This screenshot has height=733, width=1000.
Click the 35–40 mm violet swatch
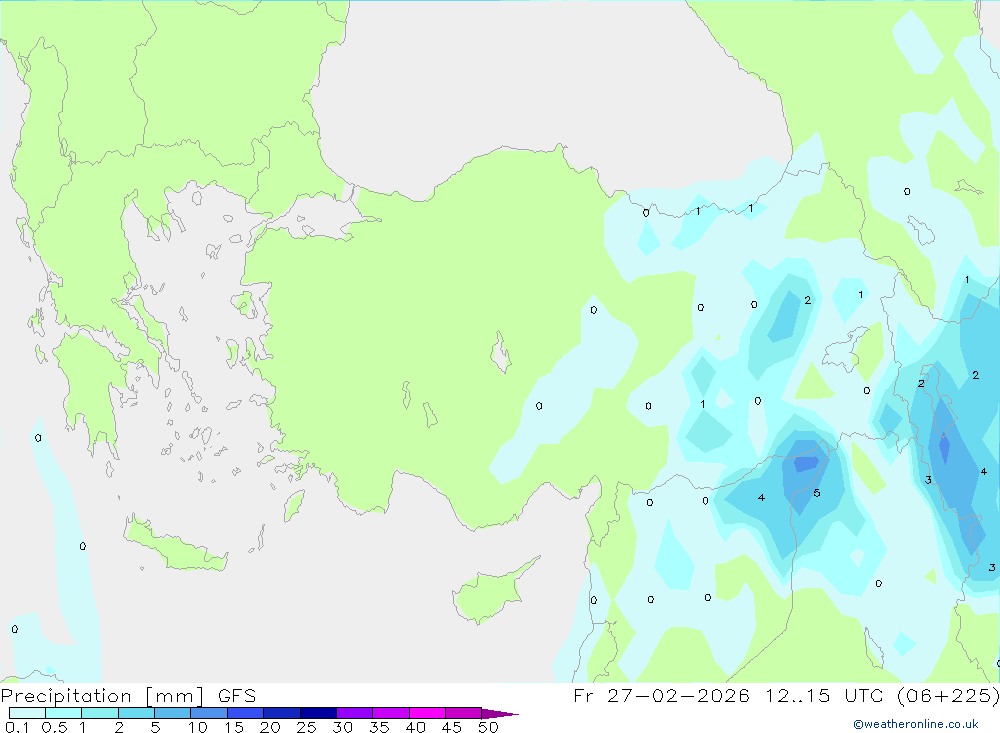(391, 713)
